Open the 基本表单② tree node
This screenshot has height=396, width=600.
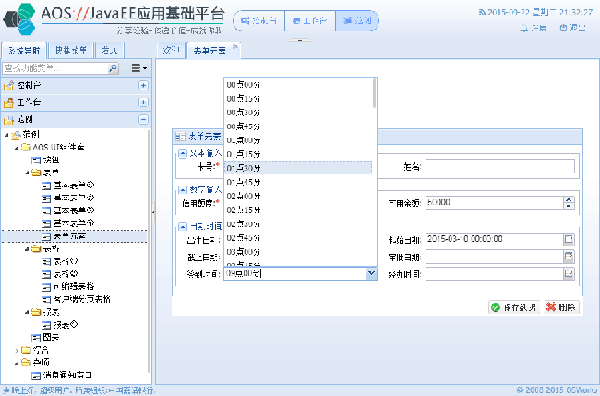[x=73, y=198]
